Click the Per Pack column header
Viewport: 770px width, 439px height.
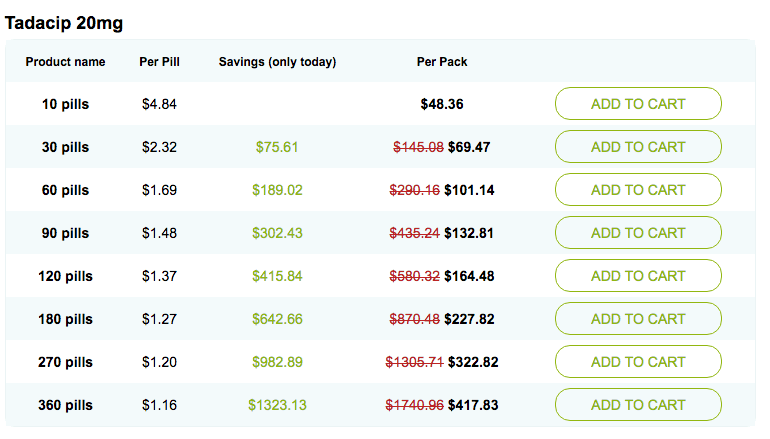[442, 62]
